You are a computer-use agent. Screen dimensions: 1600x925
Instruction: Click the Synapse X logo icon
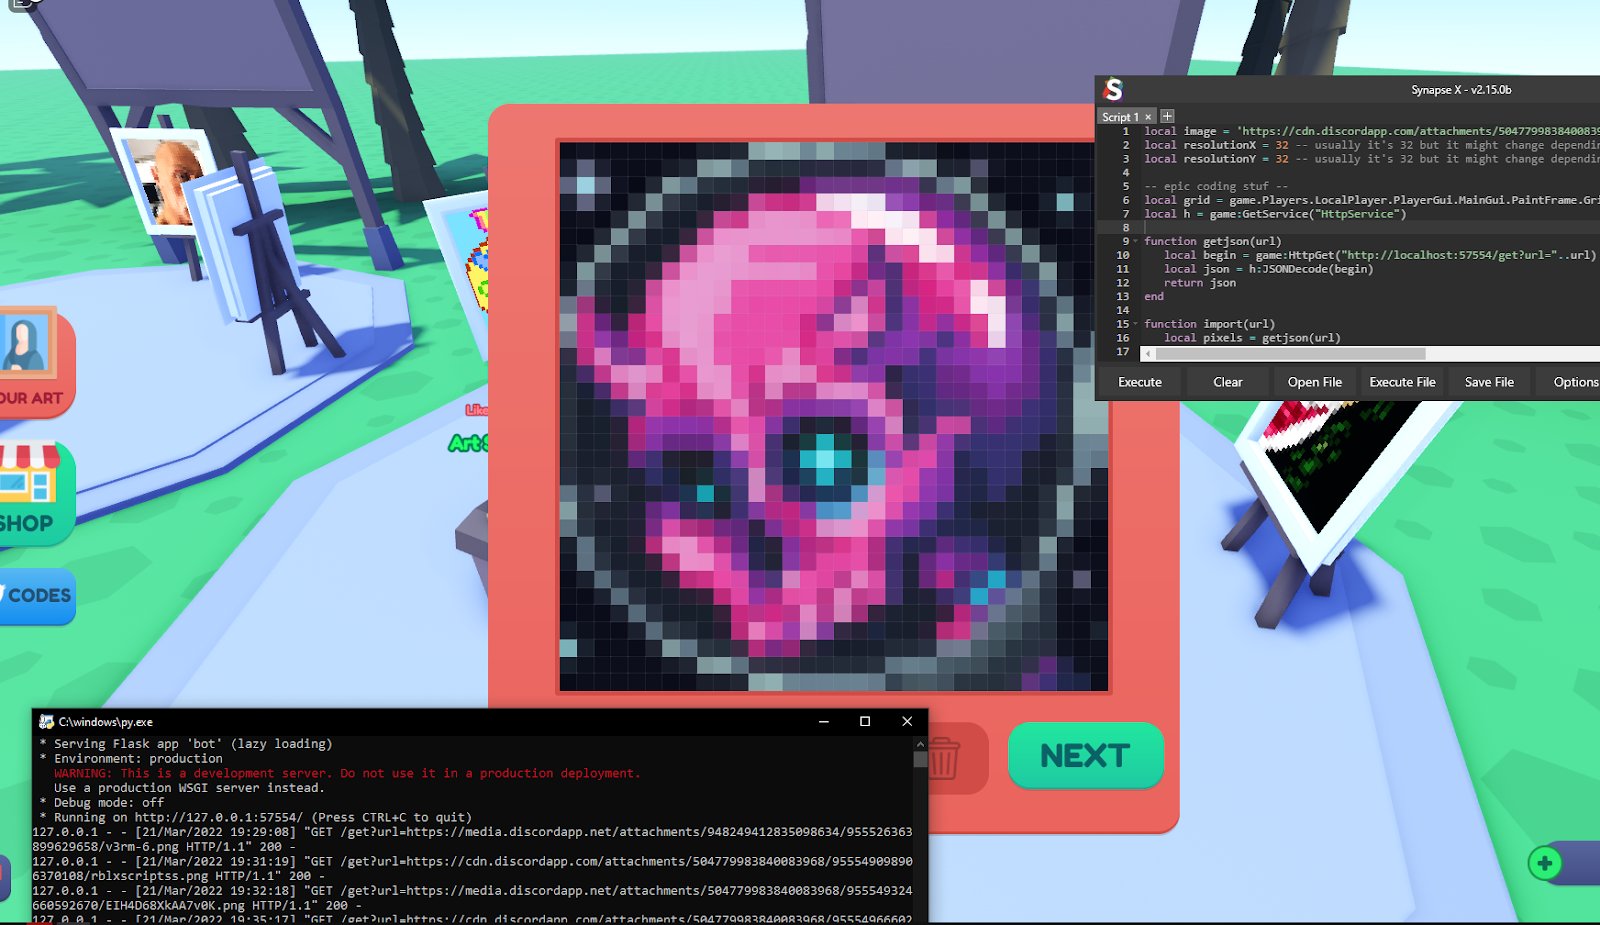click(x=1113, y=90)
